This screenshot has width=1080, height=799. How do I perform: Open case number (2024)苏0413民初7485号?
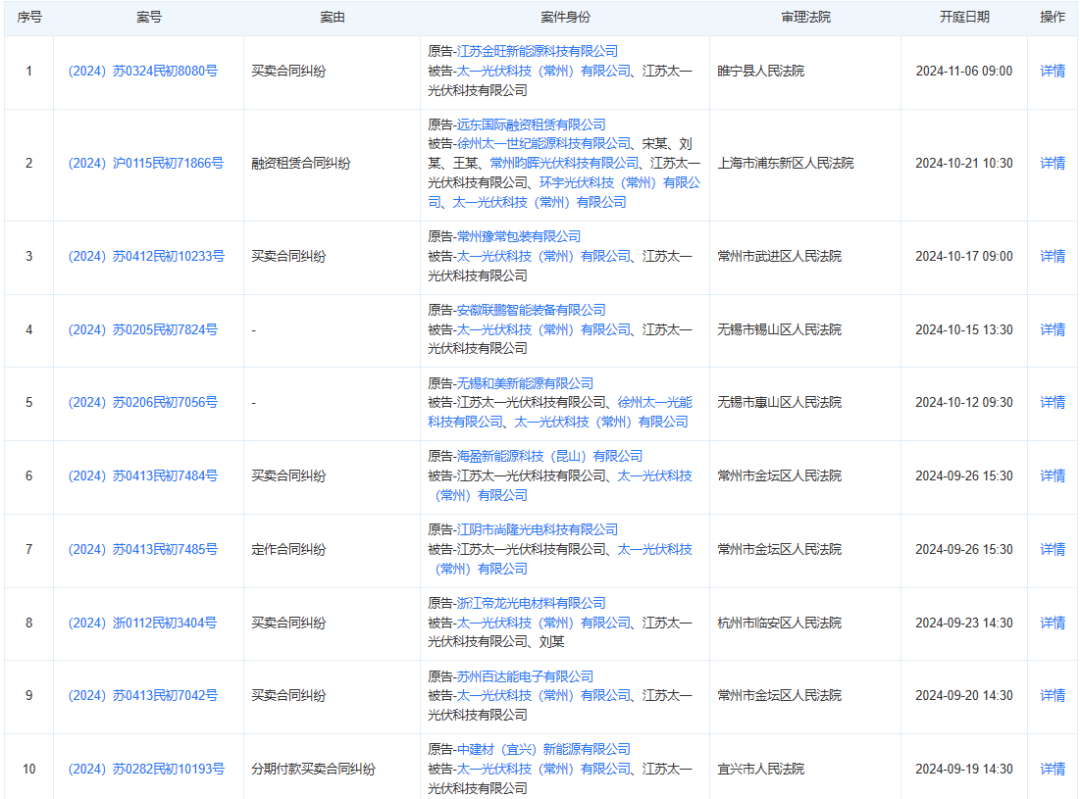(143, 549)
